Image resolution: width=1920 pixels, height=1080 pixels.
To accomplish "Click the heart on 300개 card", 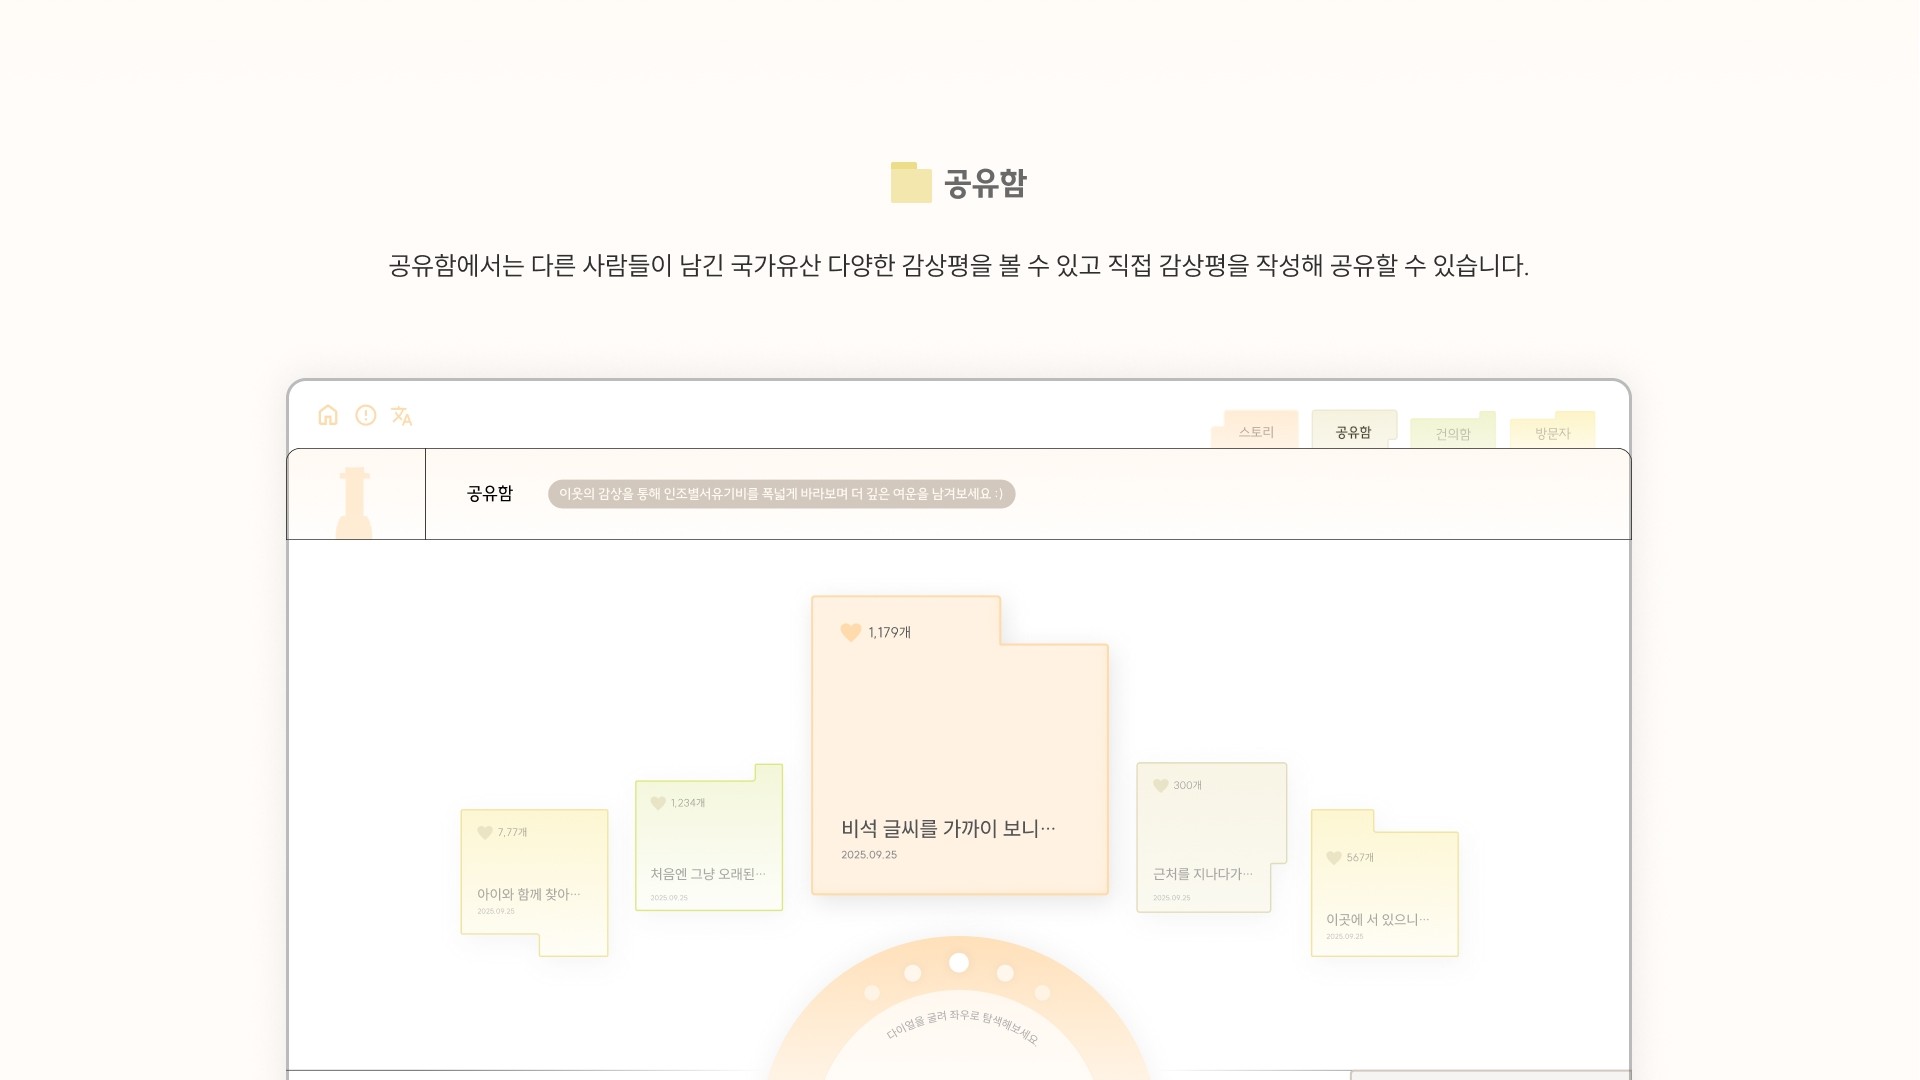I will click(1160, 786).
